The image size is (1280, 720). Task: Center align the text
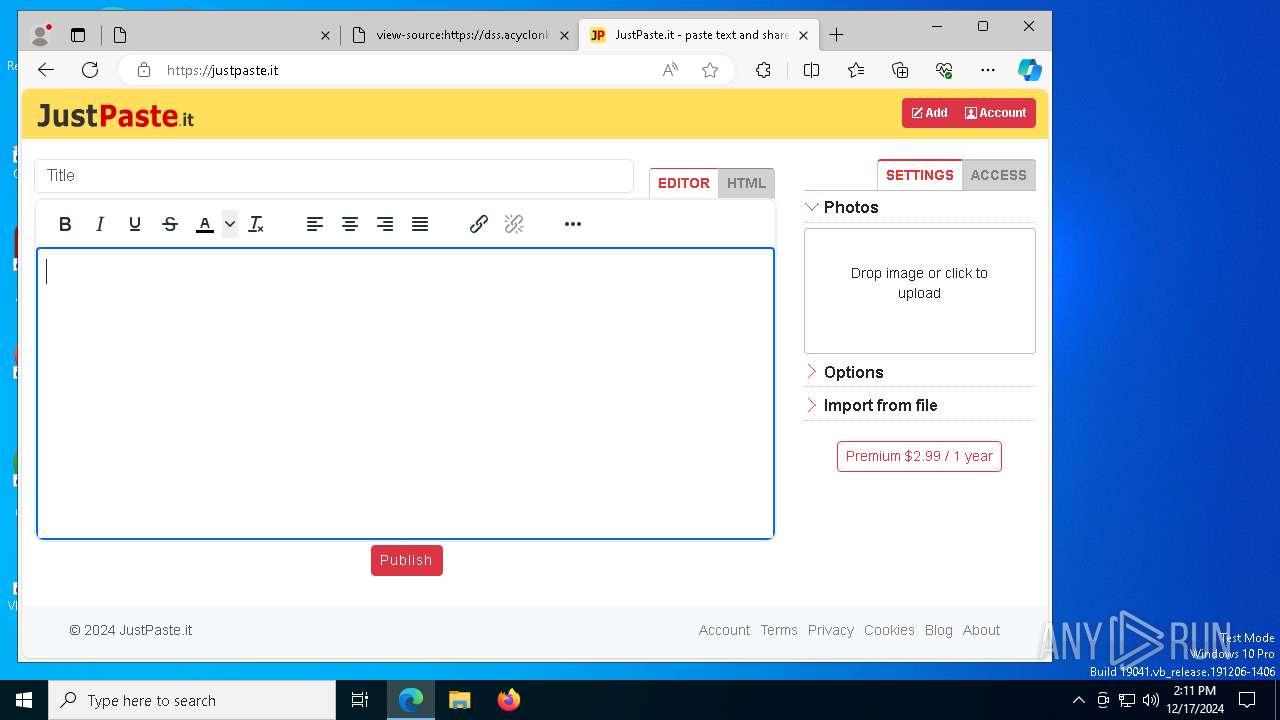pos(350,224)
